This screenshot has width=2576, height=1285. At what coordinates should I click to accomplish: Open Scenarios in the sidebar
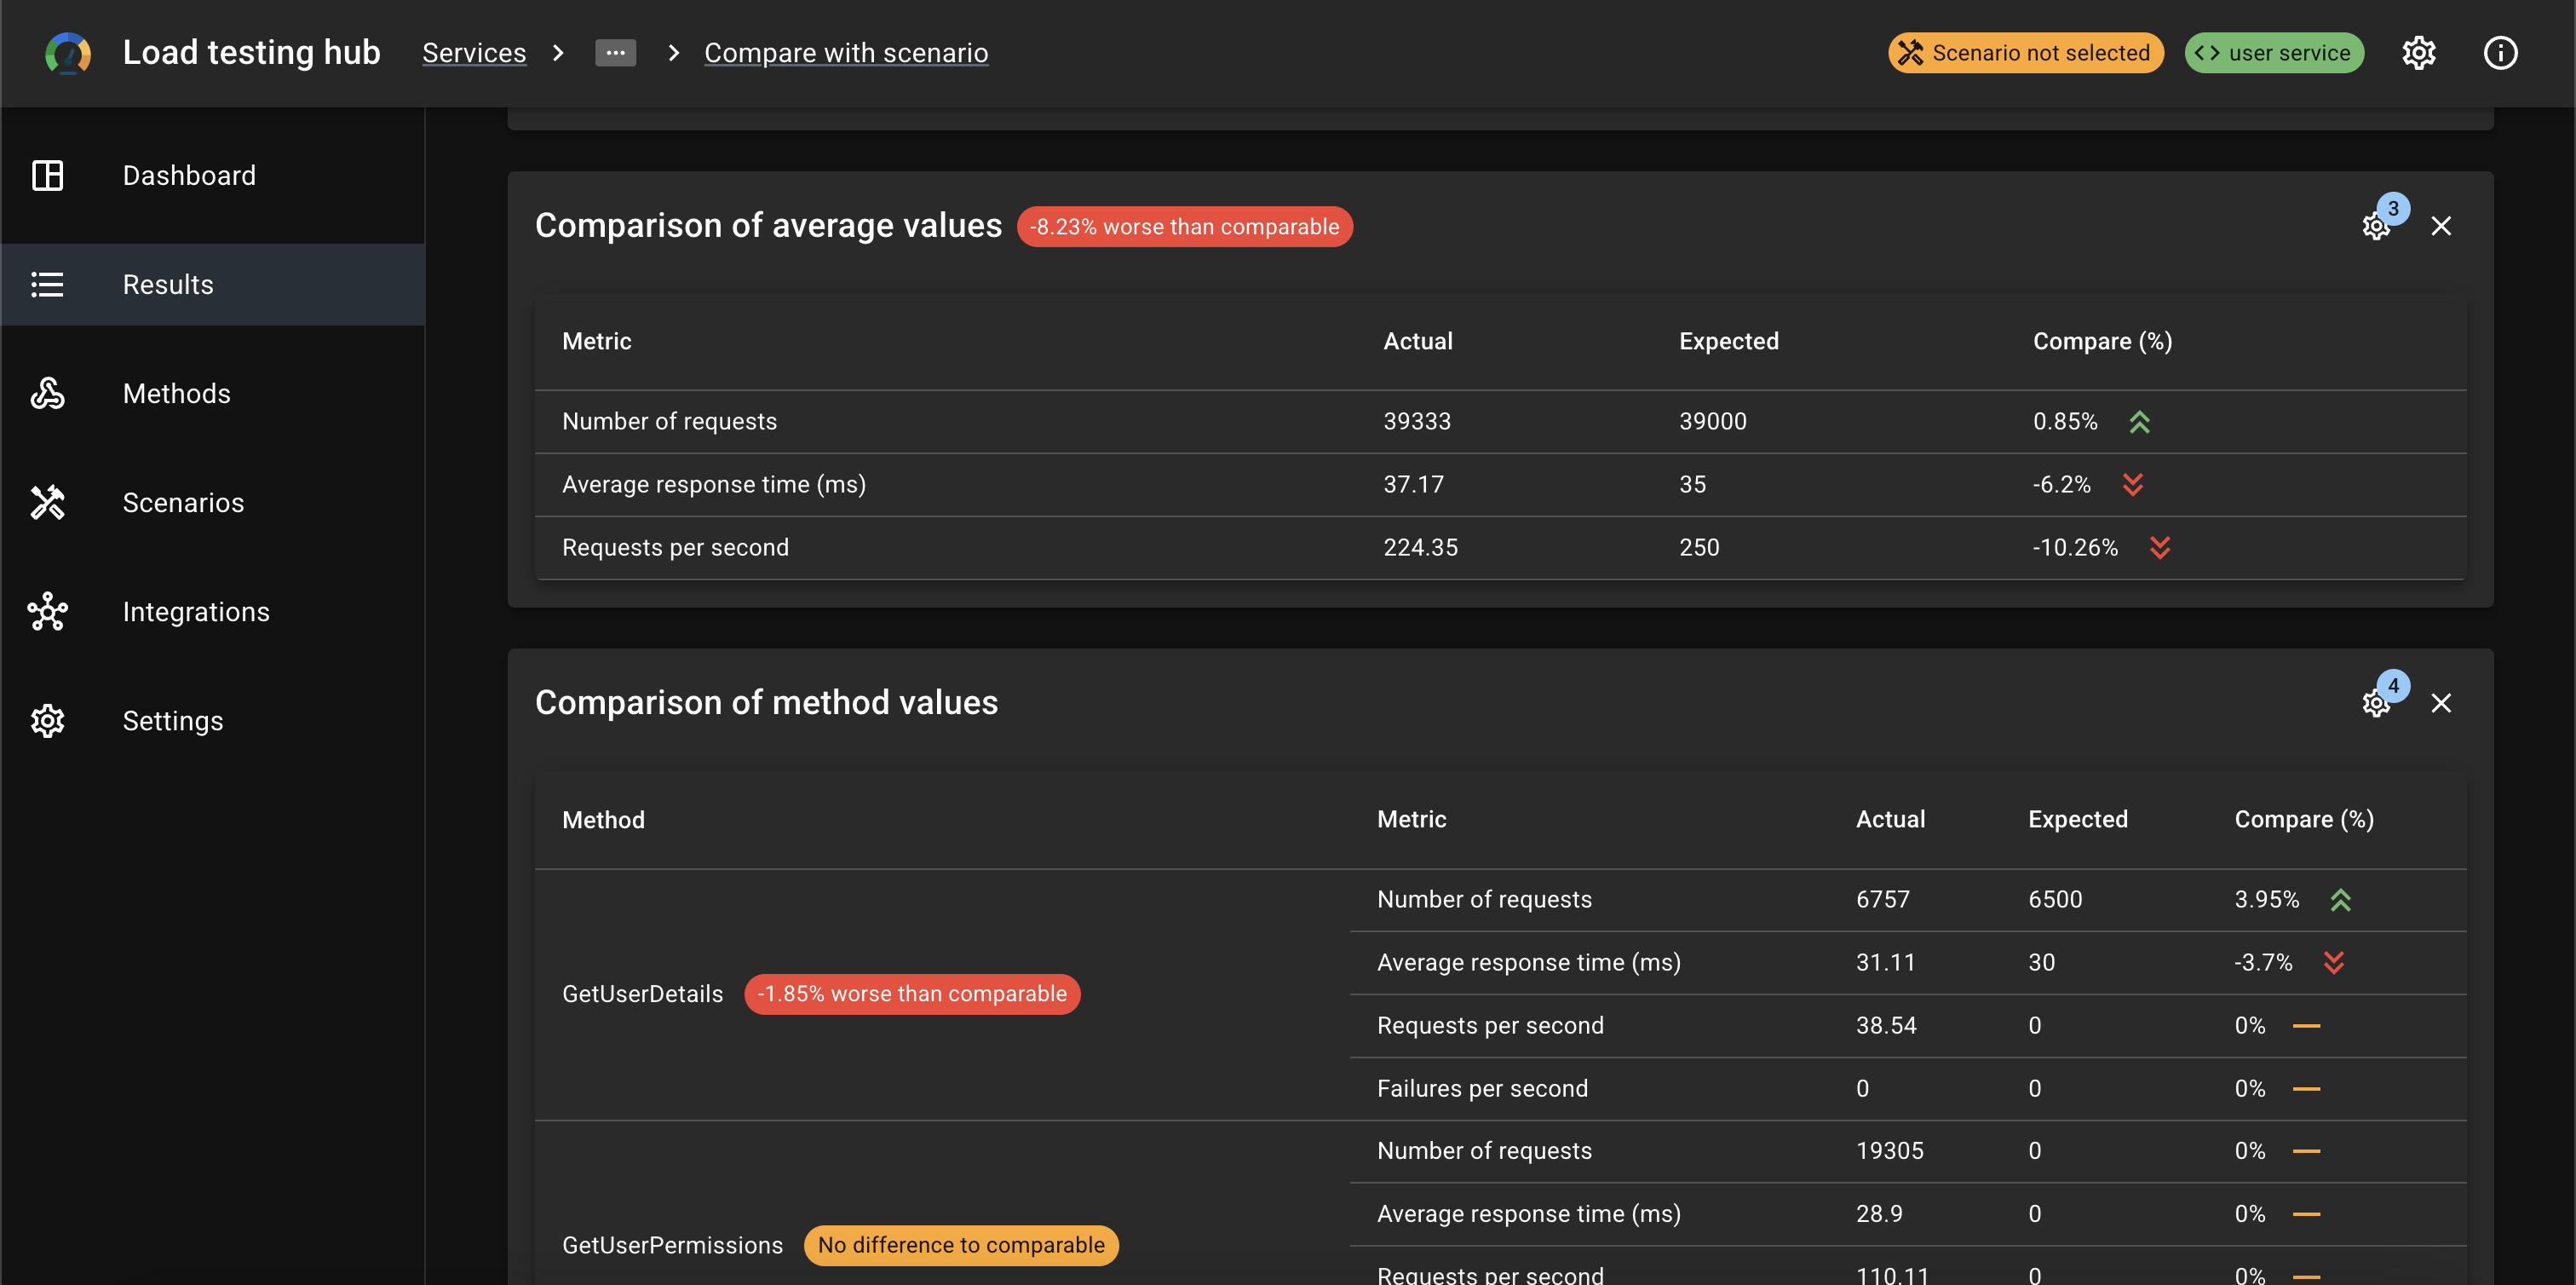tap(213, 502)
